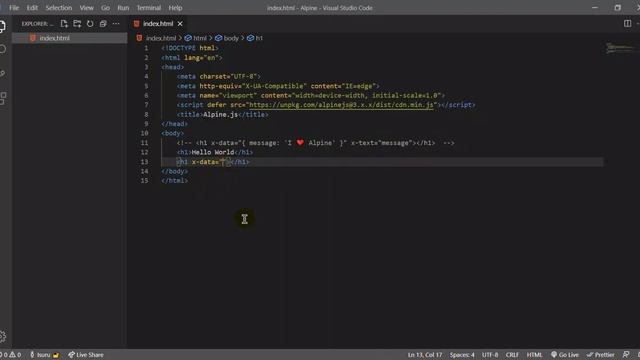Click the EXPLORER panel header title
The height and width of the screenshot is (360, 640).
coord(37,24)
